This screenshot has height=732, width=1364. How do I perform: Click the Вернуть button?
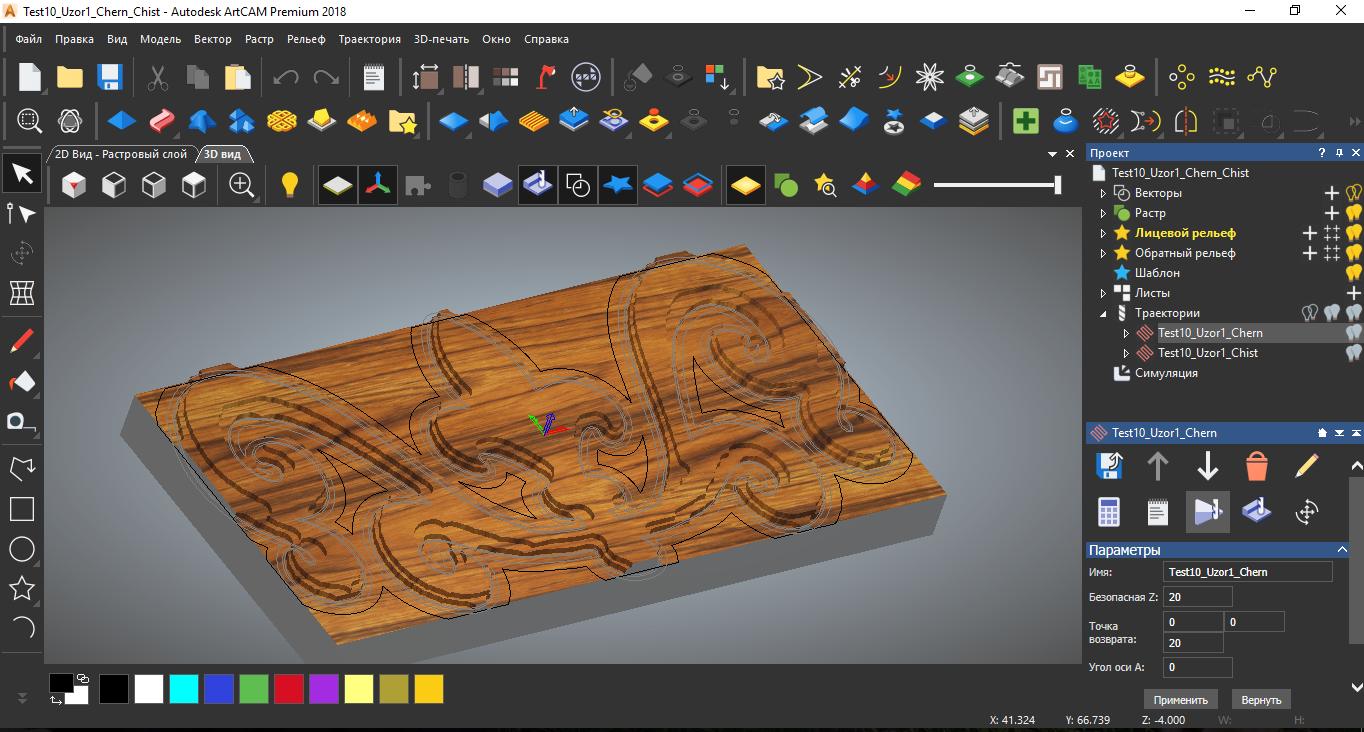(x=1261, y=699)
